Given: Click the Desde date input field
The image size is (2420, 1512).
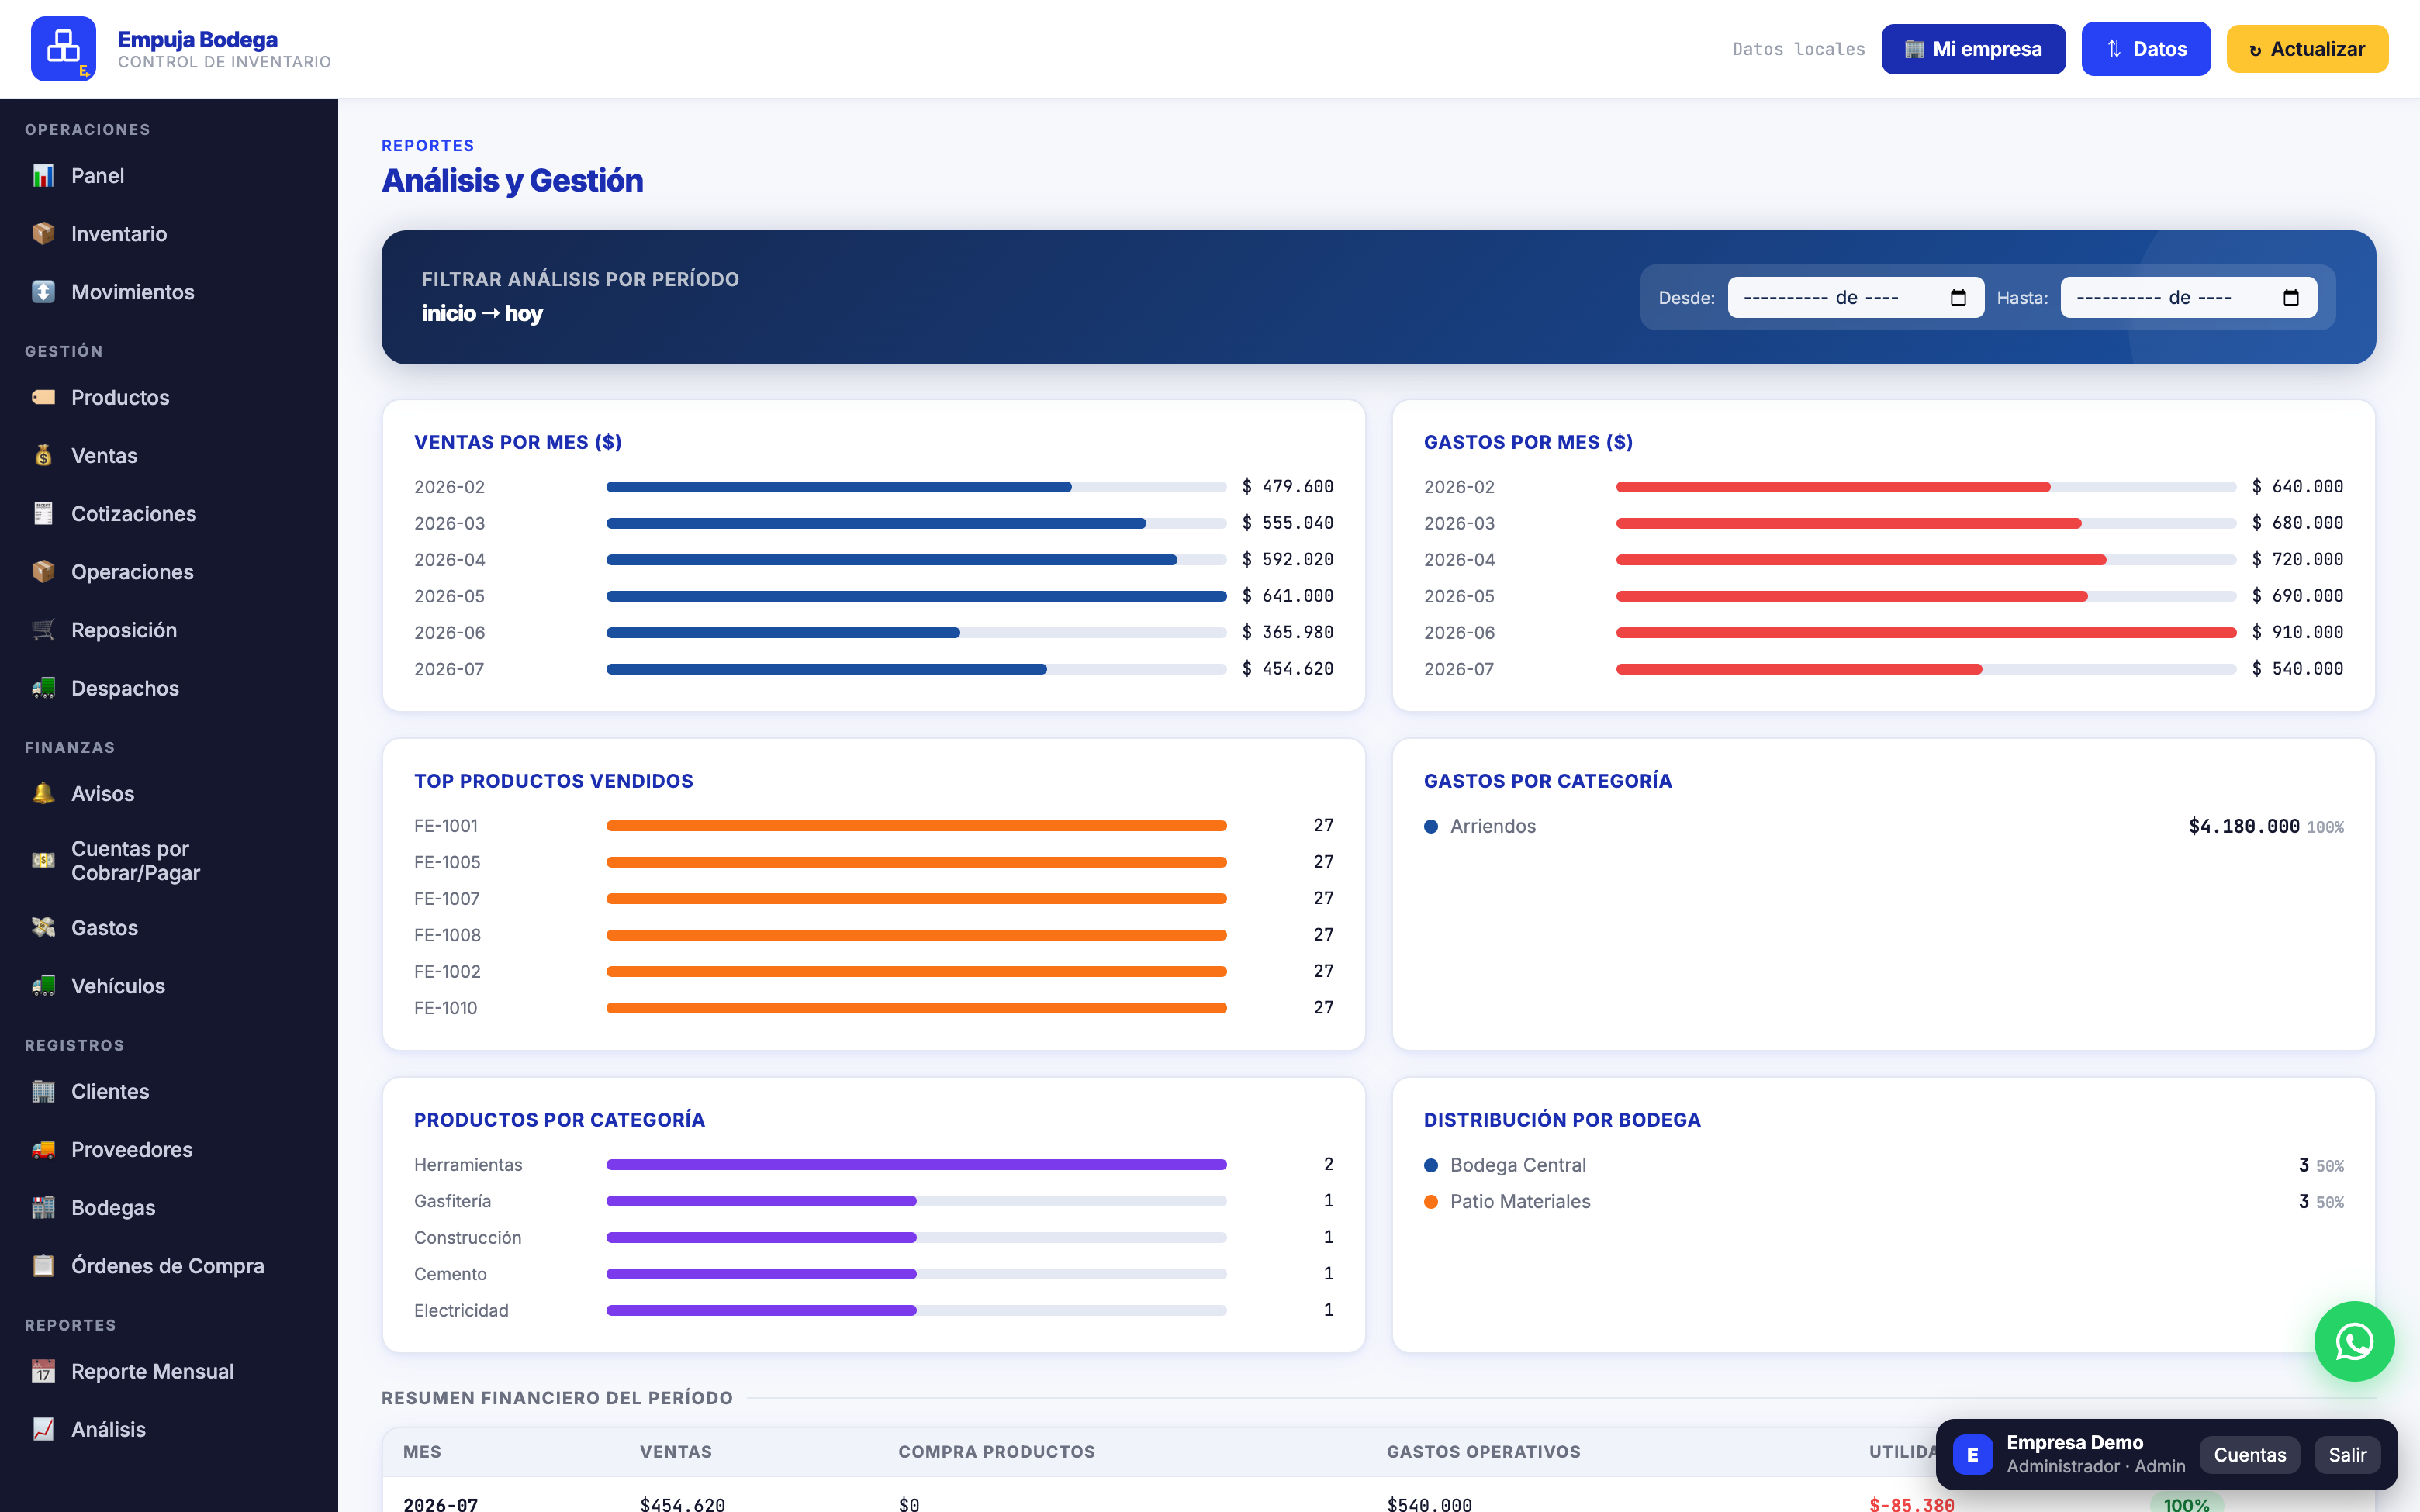Looking at the screenshot, I should pos(1855,298).
